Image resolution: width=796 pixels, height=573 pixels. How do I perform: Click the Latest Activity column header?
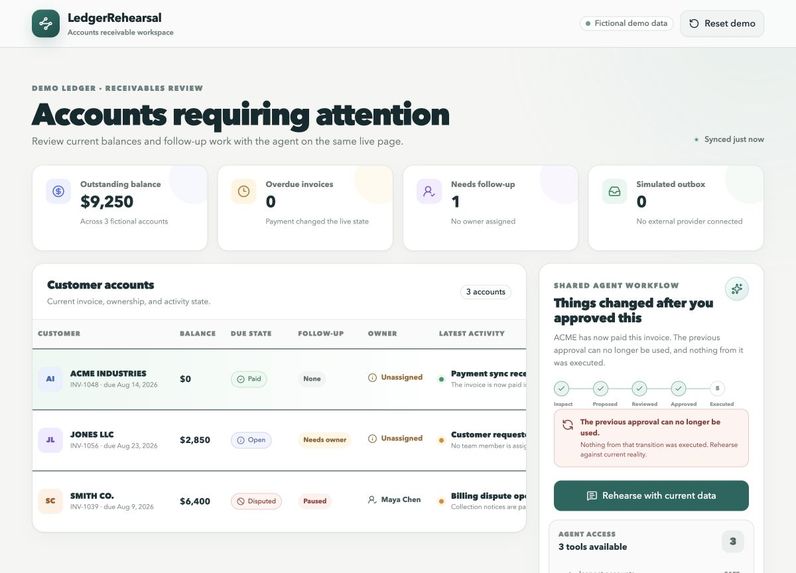472,333
